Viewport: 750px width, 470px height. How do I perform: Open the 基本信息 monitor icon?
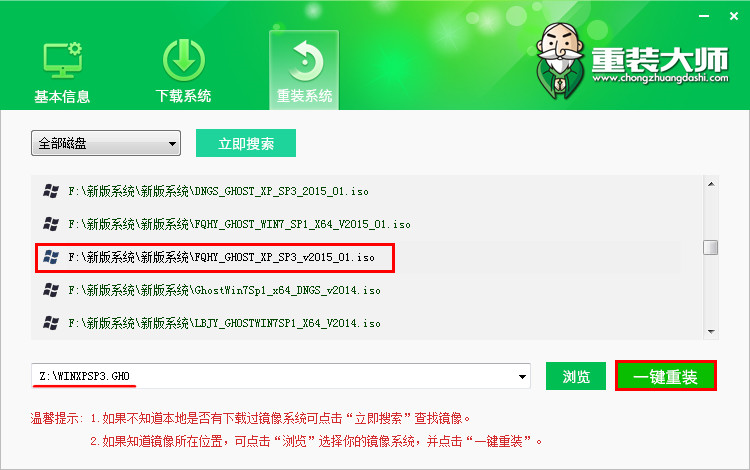[x=62, y=60]
